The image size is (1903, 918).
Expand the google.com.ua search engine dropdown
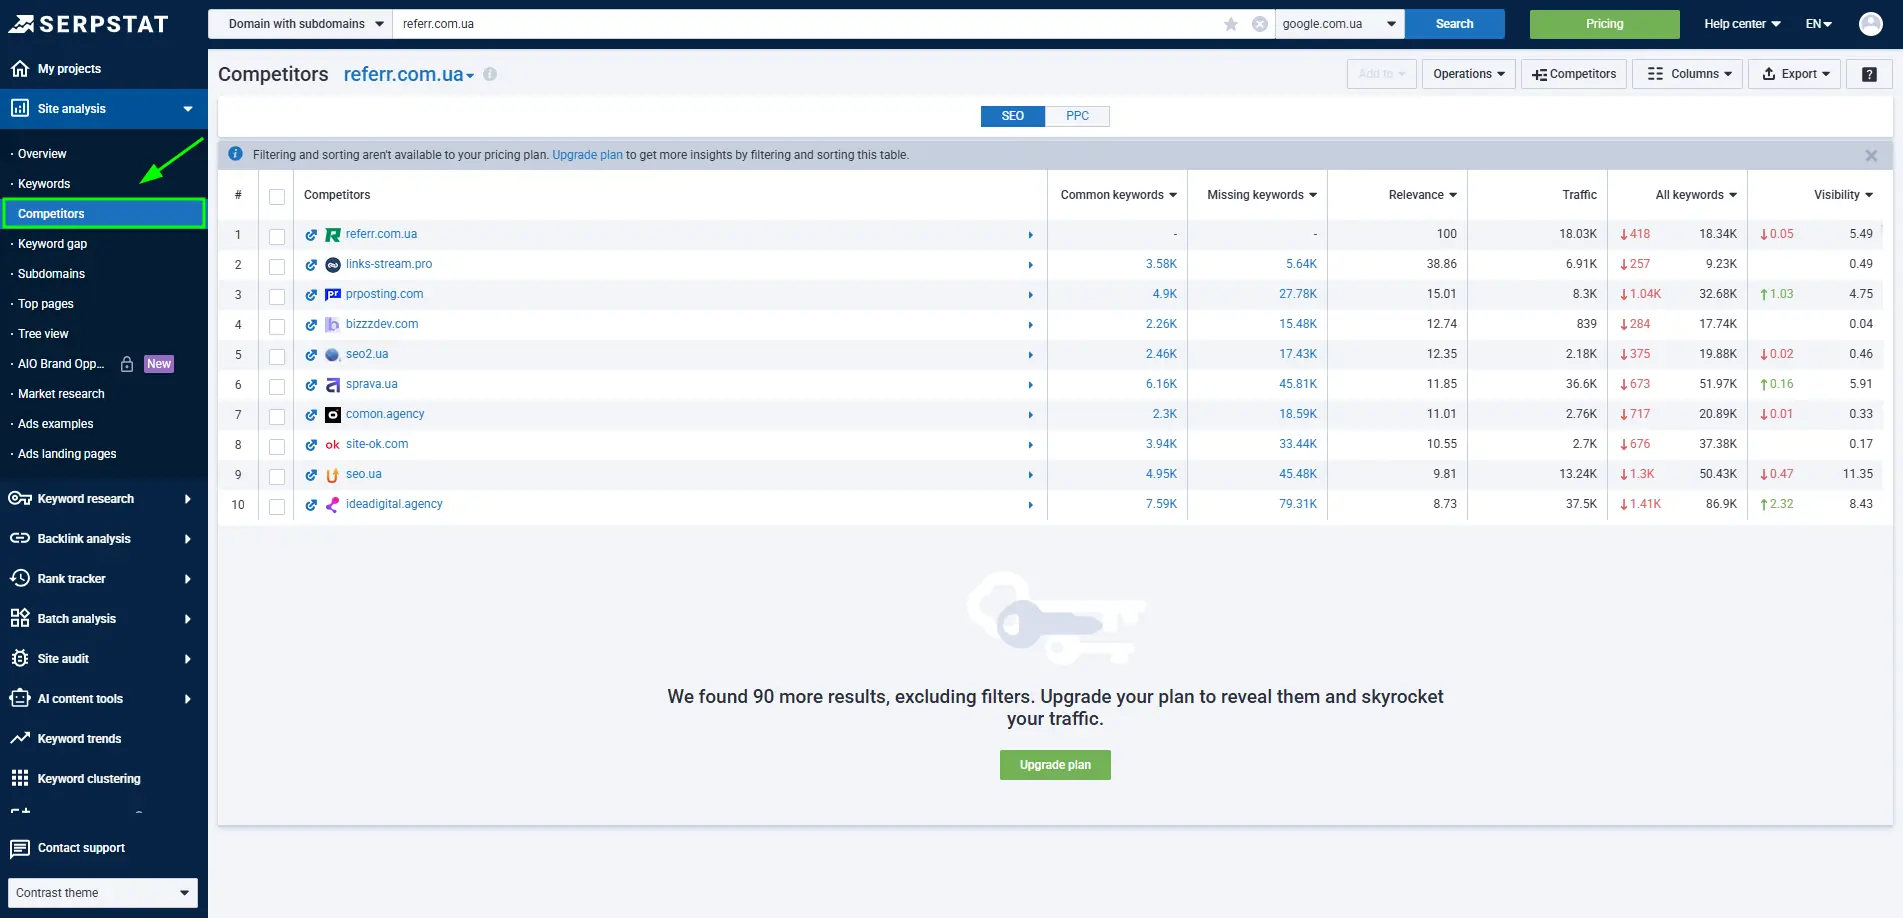tap(1338, 24)
